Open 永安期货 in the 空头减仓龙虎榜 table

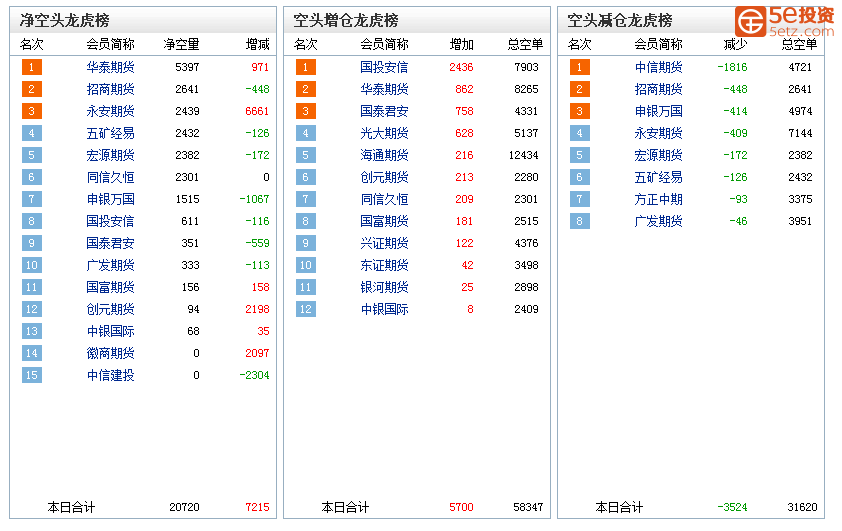658,133
